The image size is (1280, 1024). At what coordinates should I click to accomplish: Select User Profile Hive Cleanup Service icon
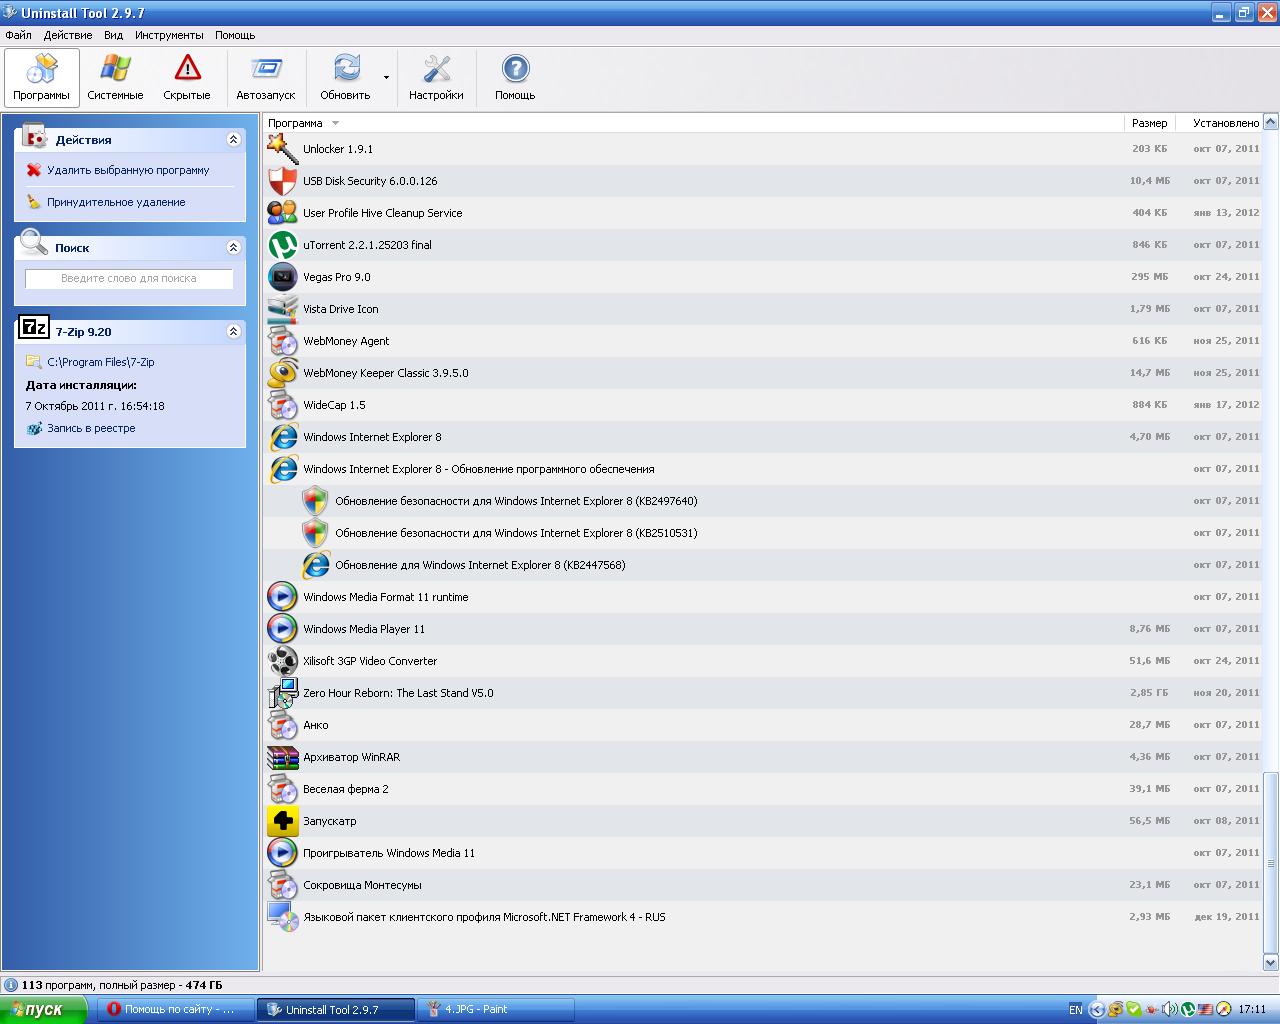[x=283, y=213]
